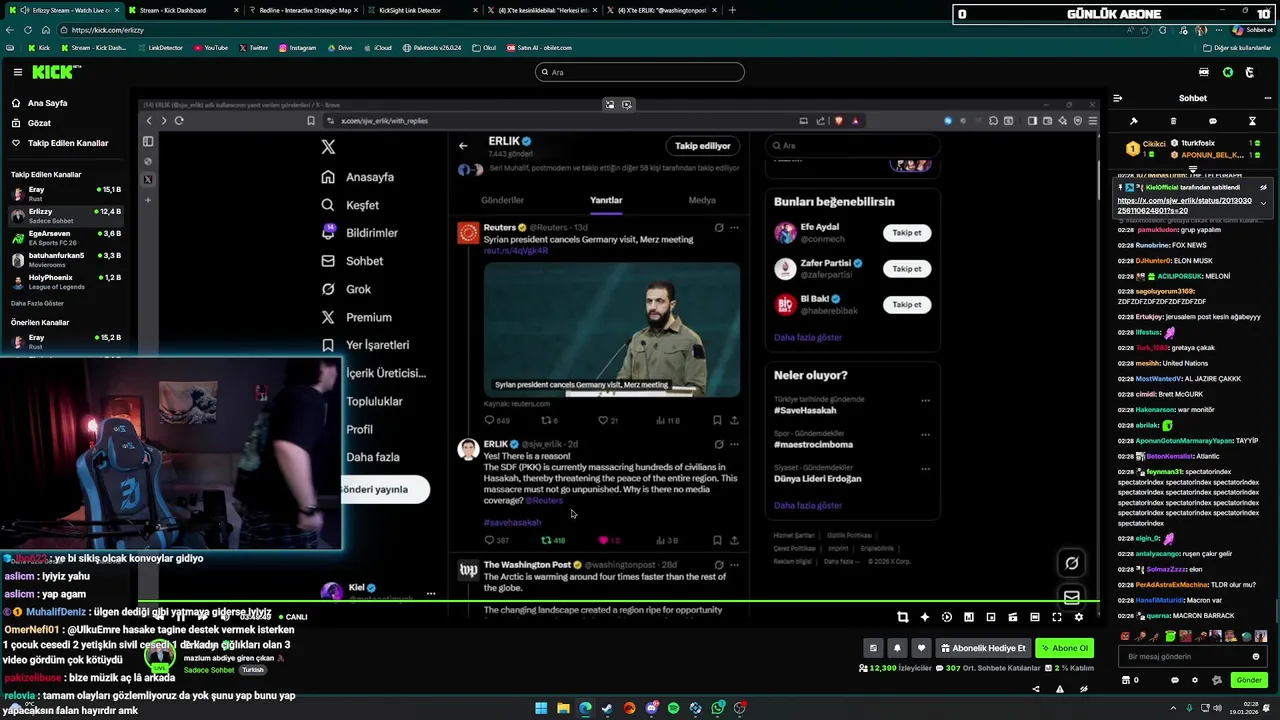Click the crop clip icon in player
Viewport: 1280px width, 720px height.
click(x=903, y=617)
